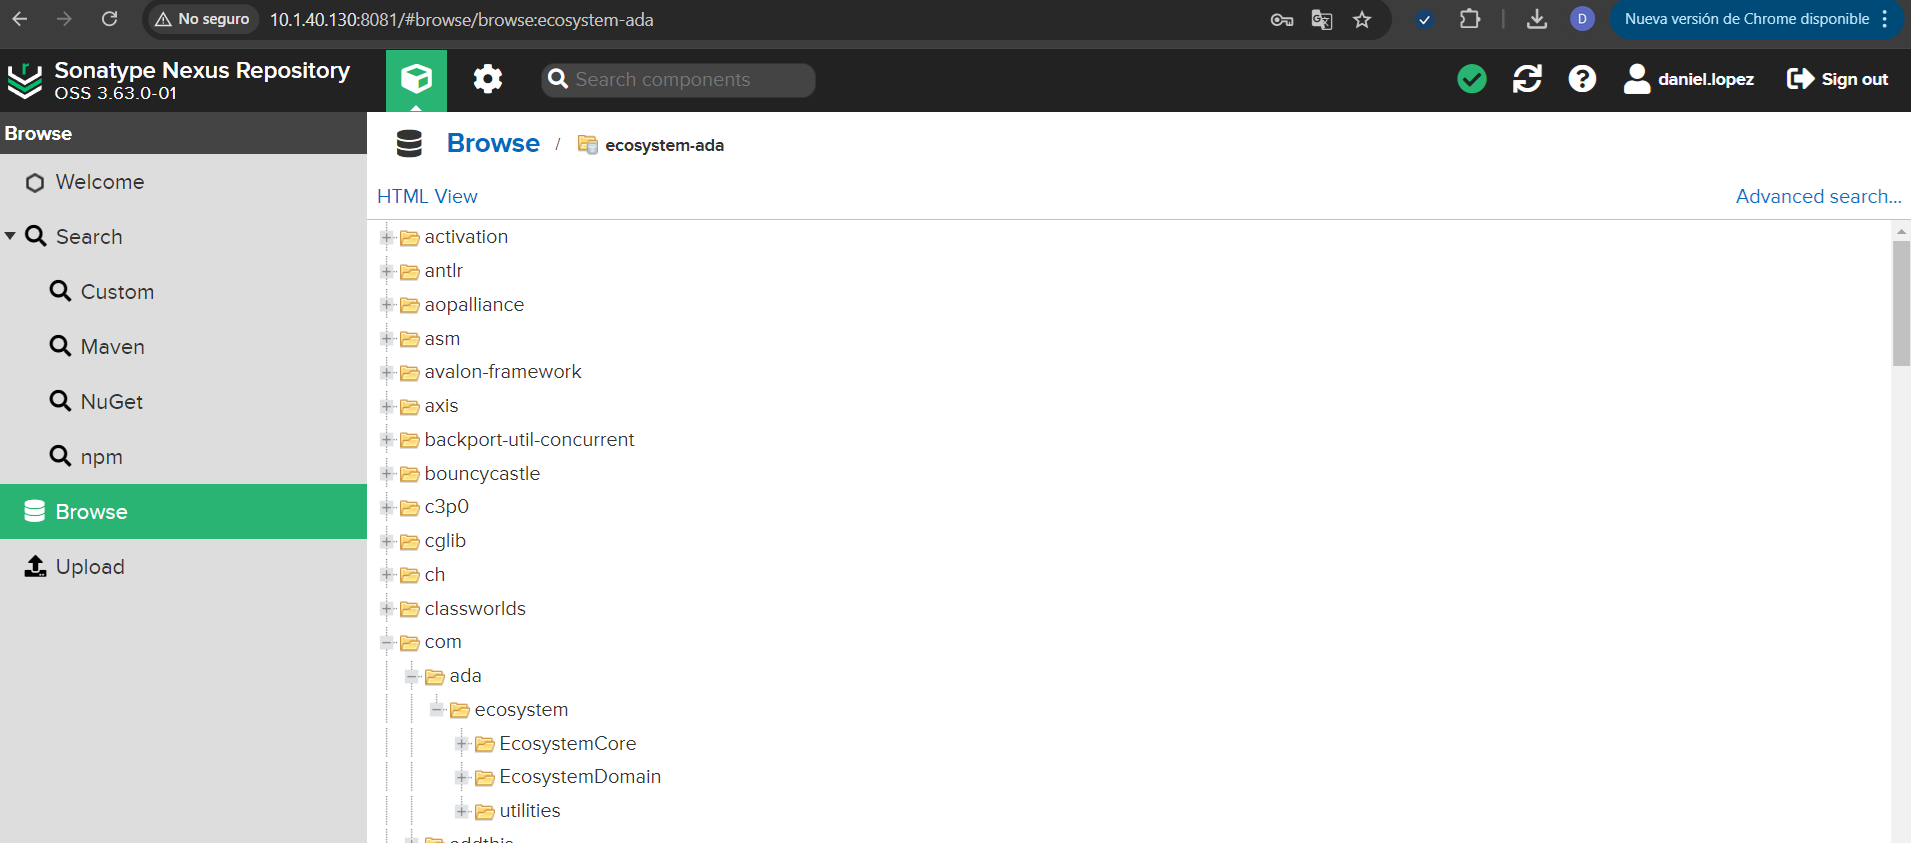This screenshot has height=843, width=1911.
Task: Open the help question mark icon
Action: click(1582, 79)
